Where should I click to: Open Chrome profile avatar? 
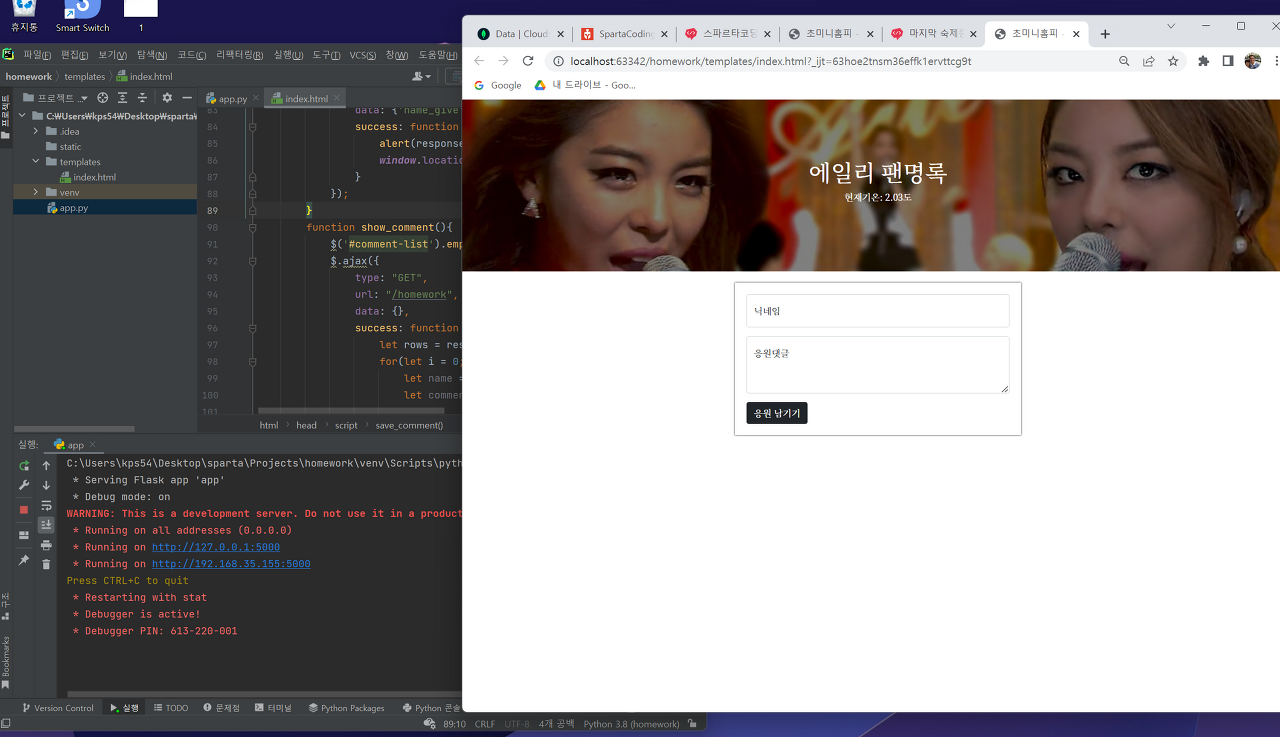1252,61
